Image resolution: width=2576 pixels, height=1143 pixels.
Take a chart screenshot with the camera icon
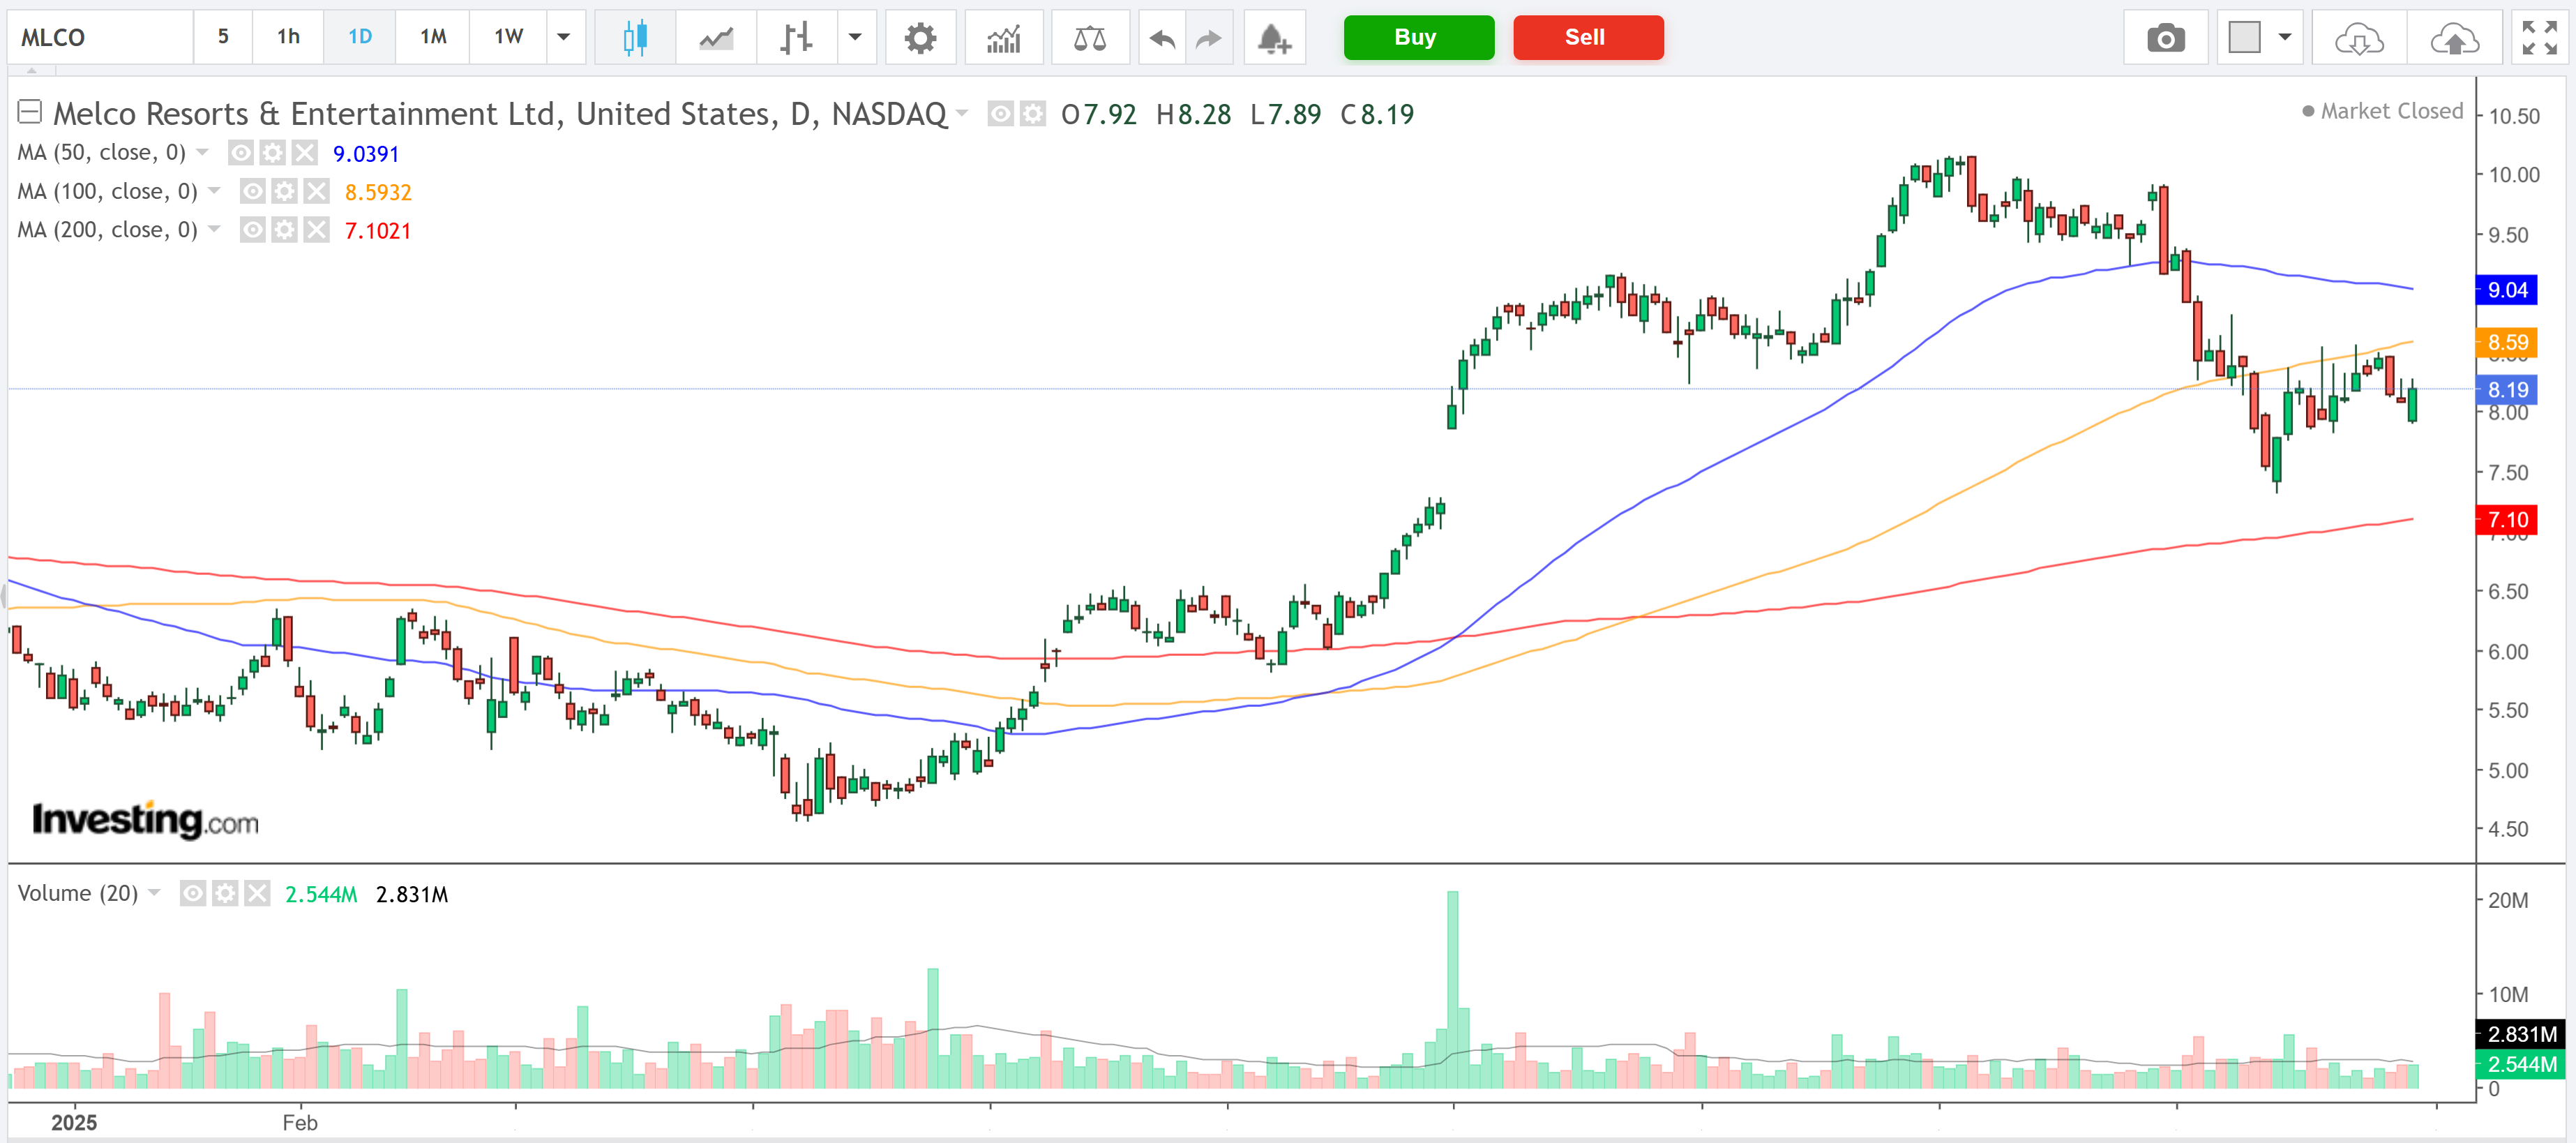2166,37
